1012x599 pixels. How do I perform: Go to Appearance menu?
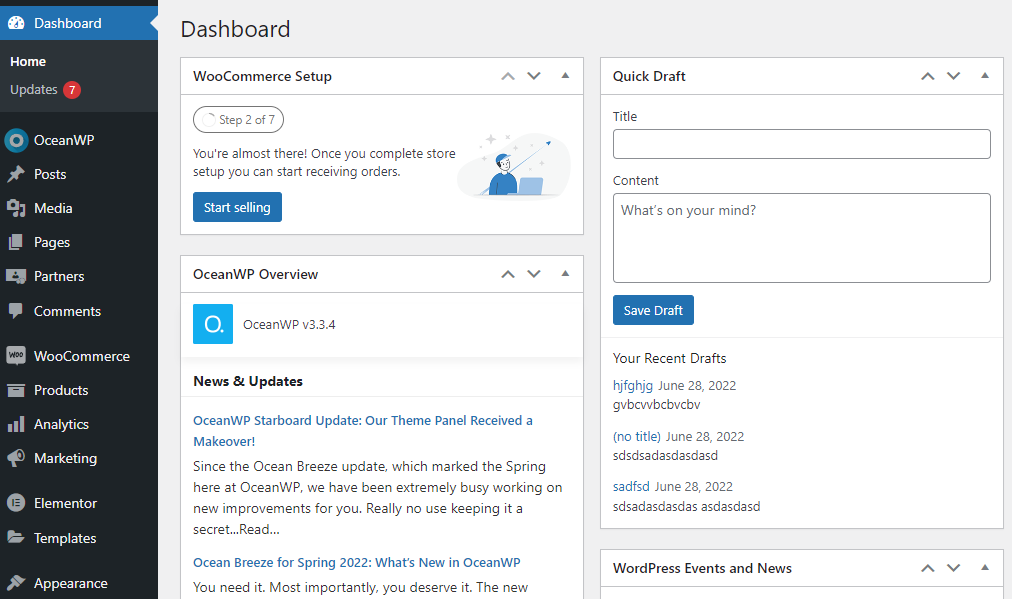70,583
